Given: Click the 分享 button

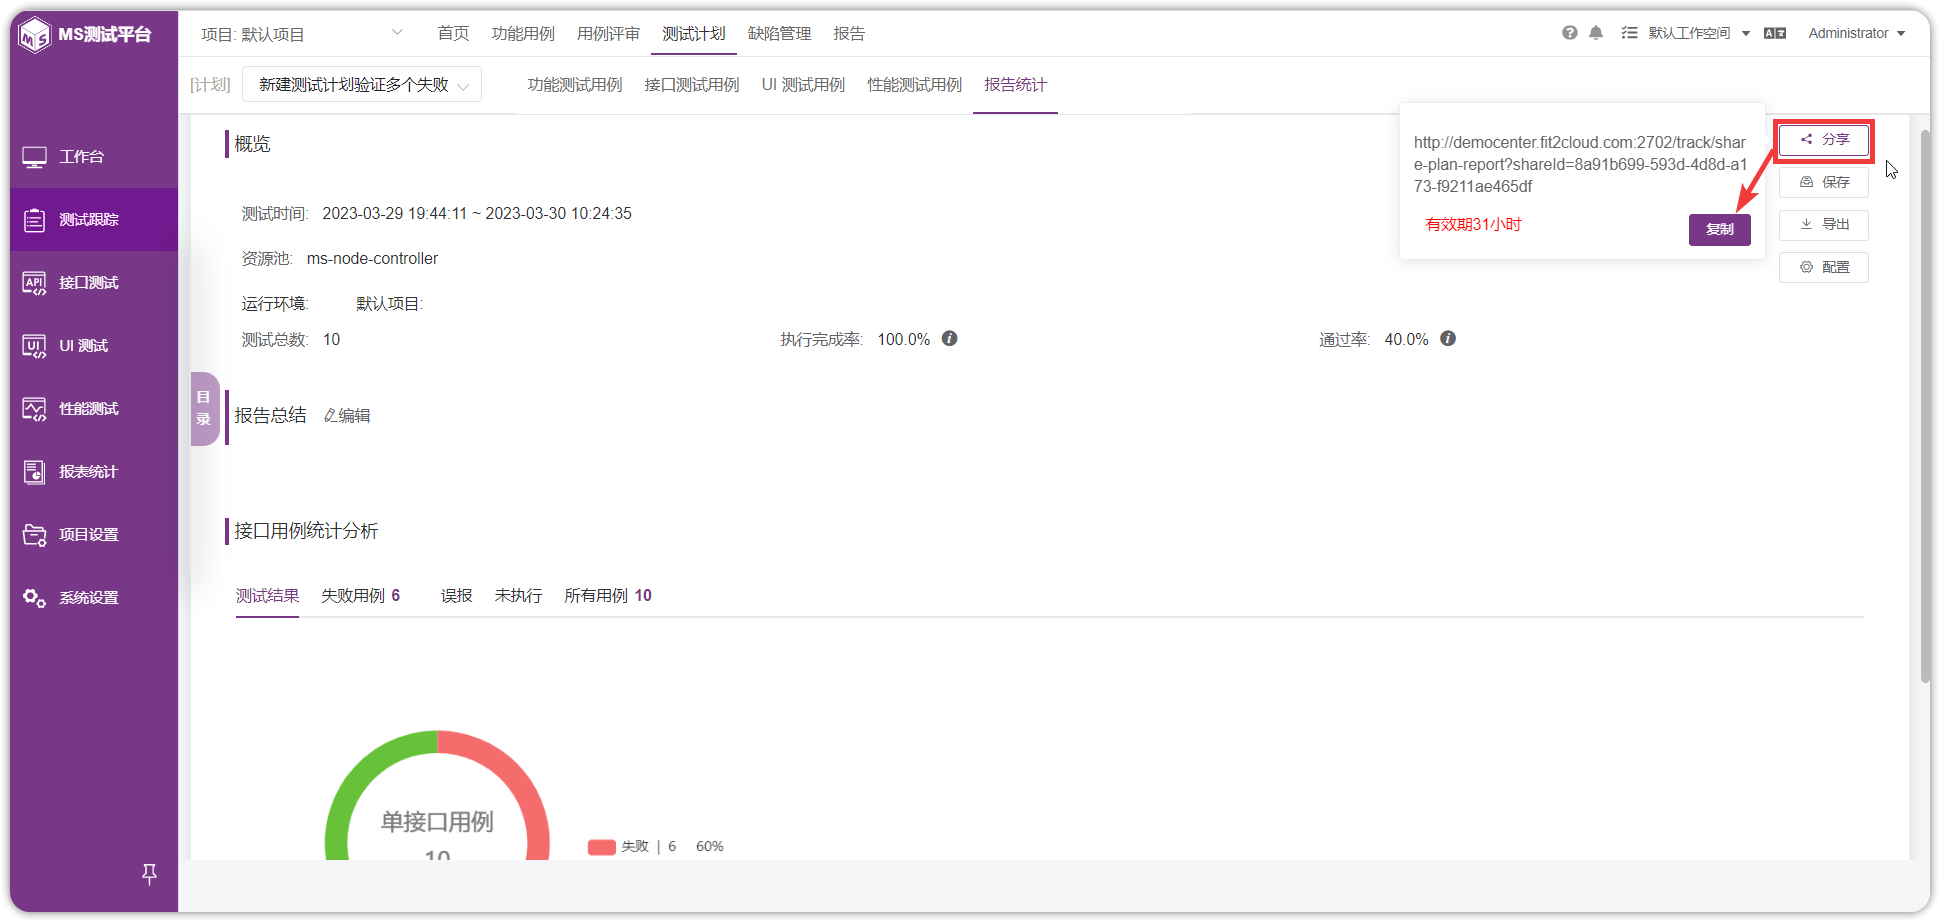Looking at the screenshot, I should point(1824,140).
